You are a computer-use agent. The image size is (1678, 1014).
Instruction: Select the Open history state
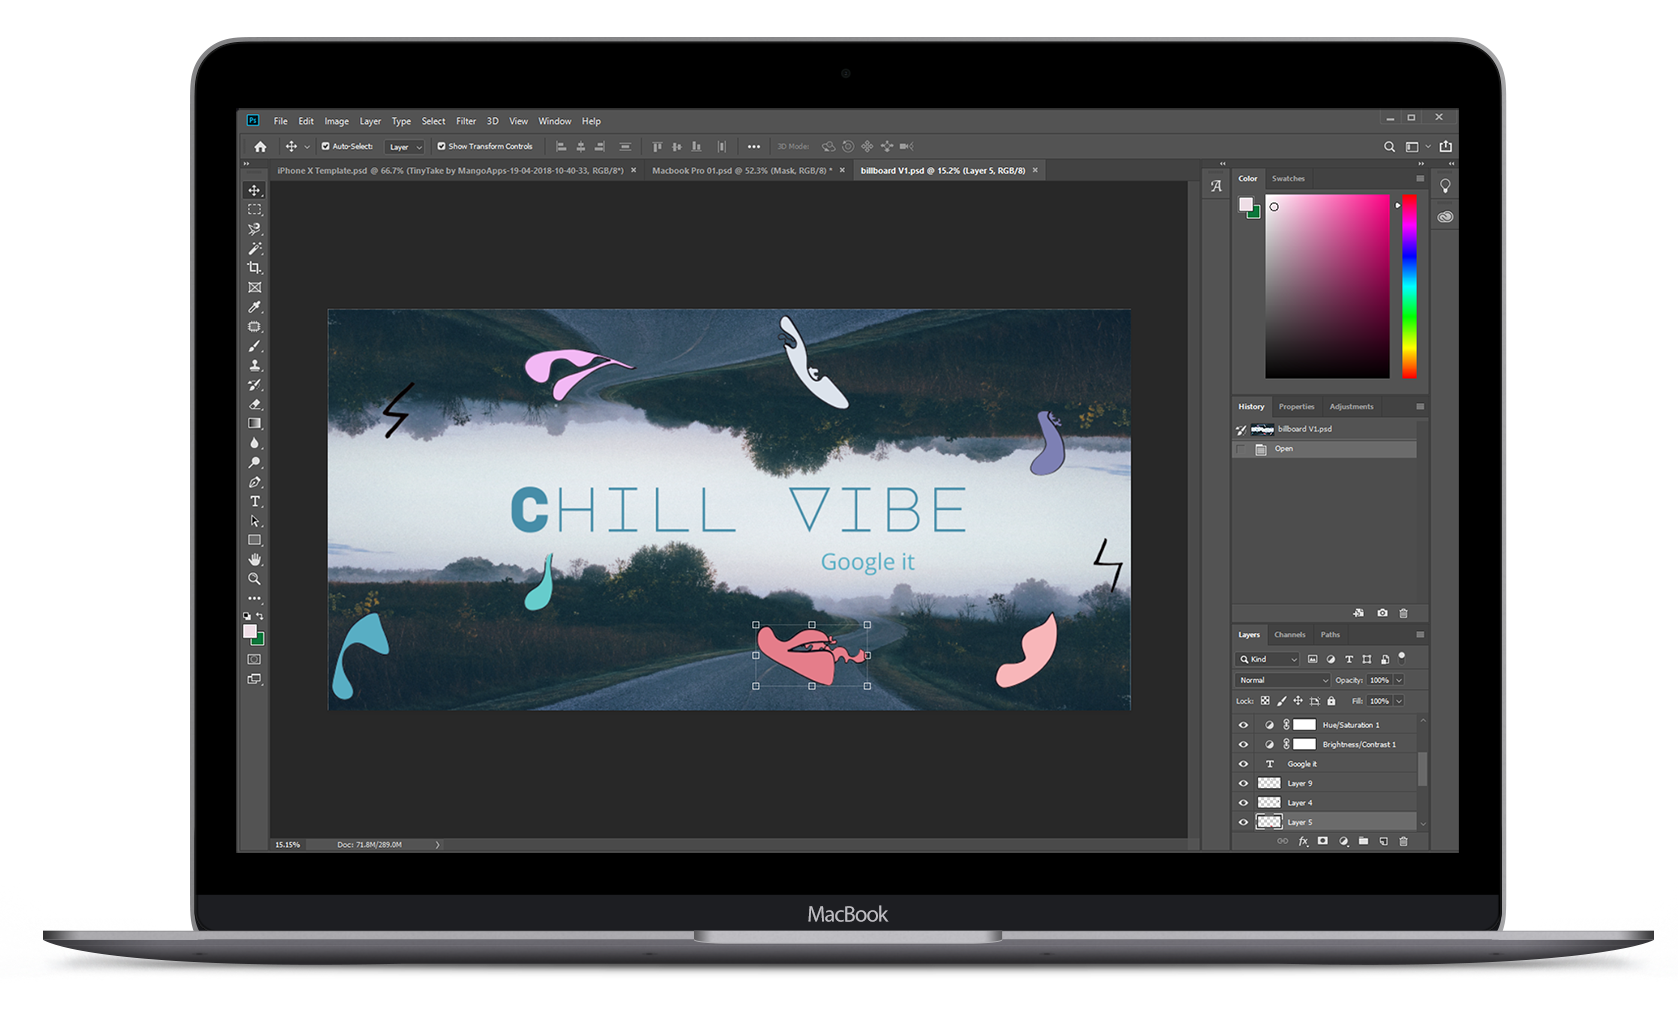[1284, 449]
